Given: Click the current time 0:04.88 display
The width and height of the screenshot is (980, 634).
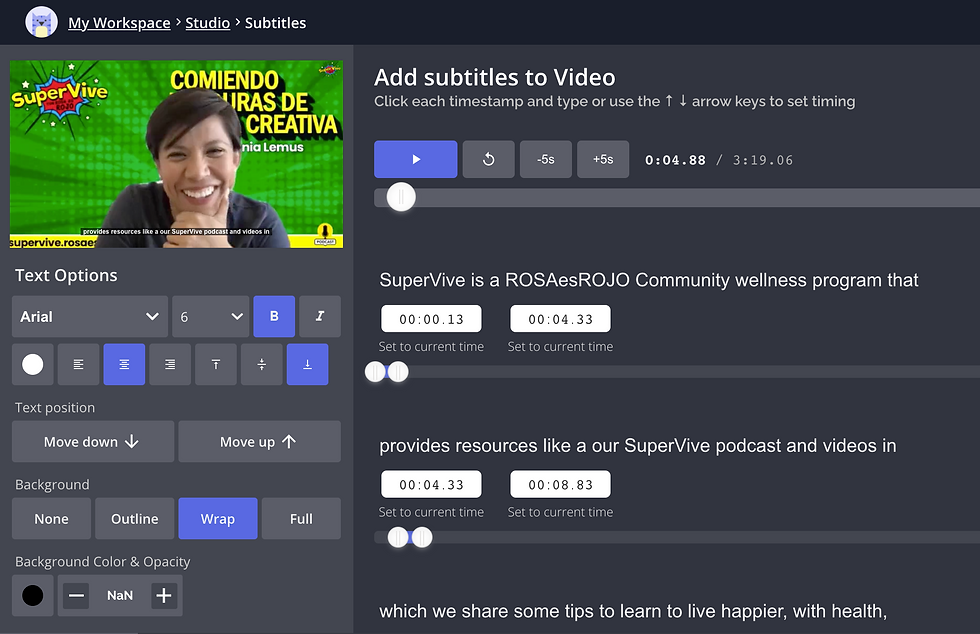Looking at the screenshot, I should (x=675, y=160).
